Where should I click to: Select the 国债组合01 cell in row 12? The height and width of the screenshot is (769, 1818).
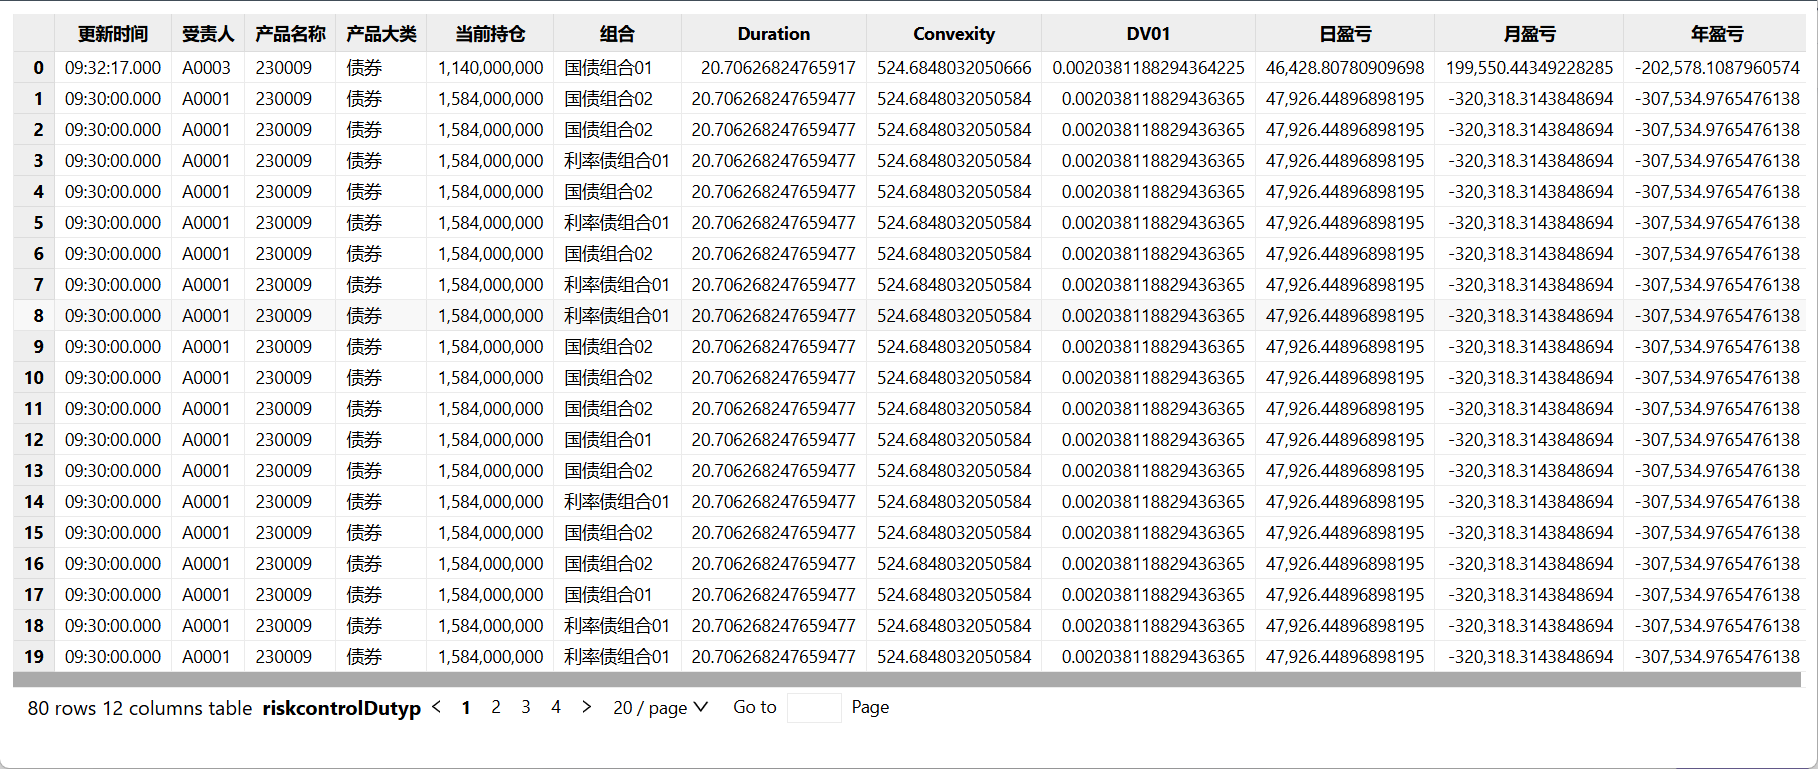pyautogui.click(x=617, y=440)
